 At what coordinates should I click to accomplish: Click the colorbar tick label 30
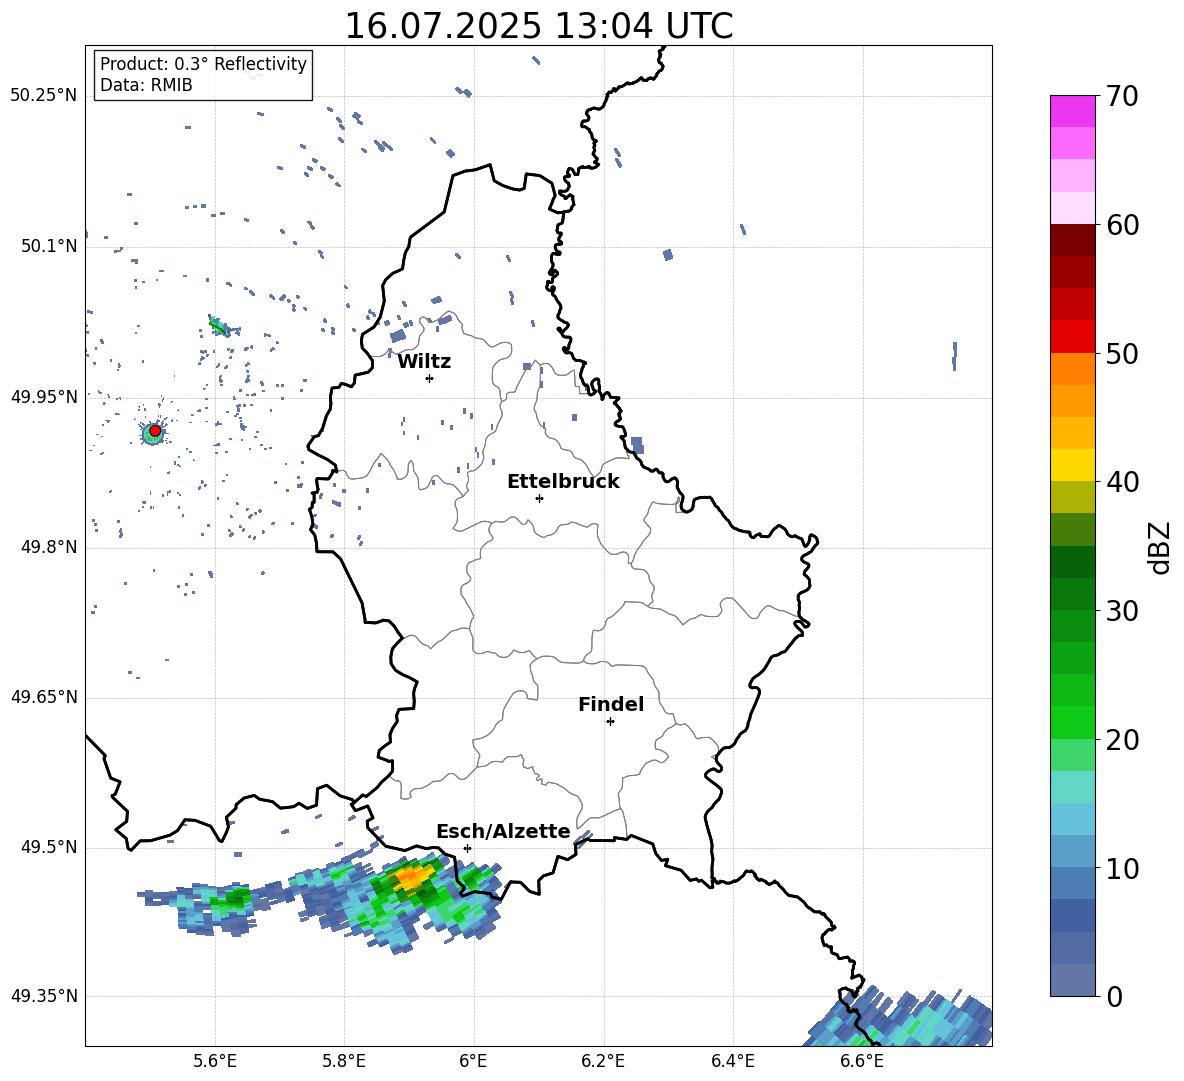[x=1122, y=611]
